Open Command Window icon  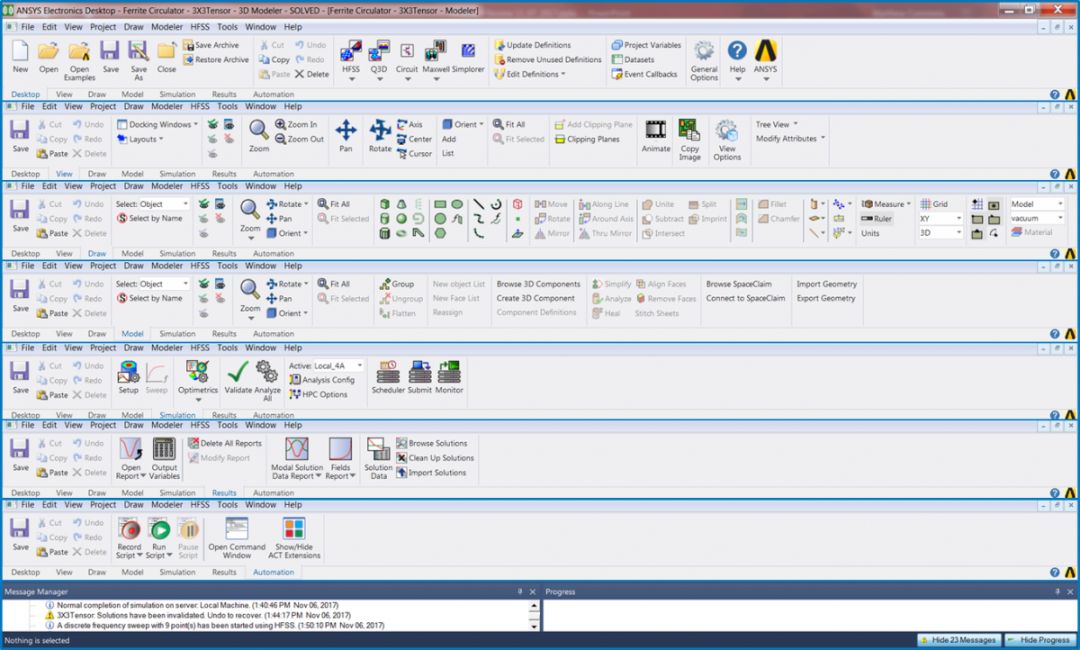[236, 529]
